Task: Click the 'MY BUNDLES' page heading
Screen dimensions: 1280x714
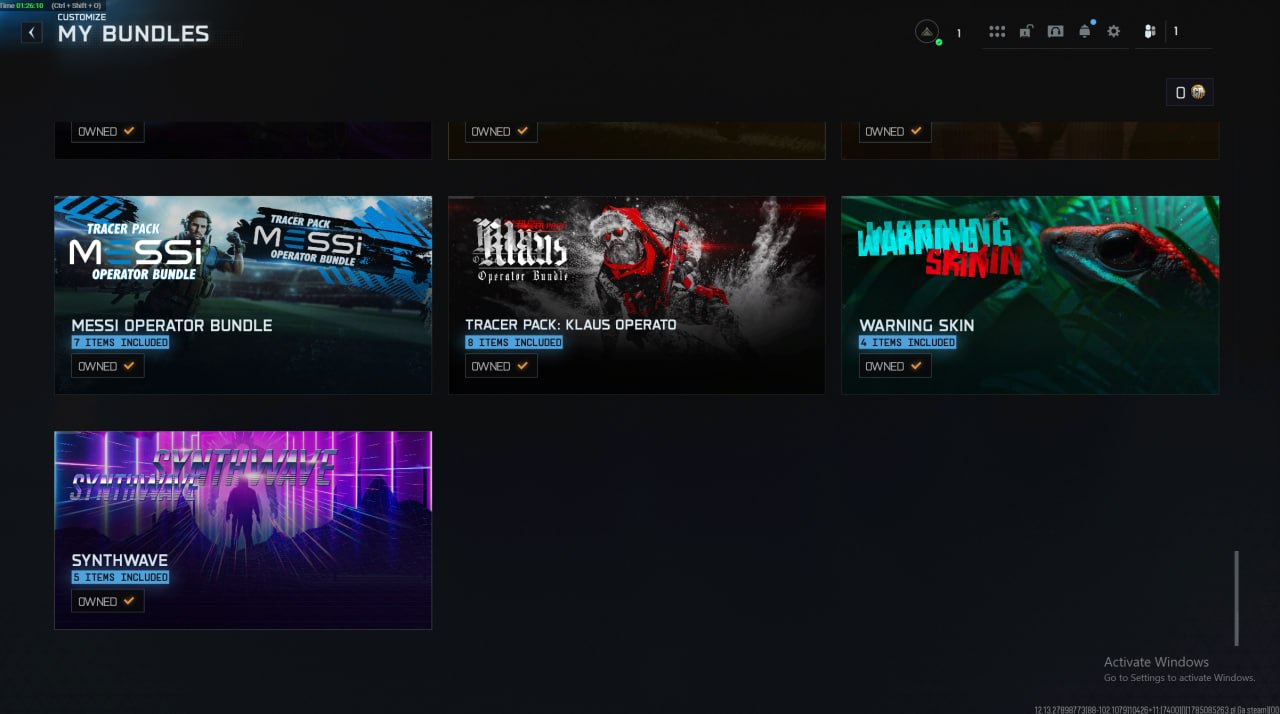Action: [133, 34]
